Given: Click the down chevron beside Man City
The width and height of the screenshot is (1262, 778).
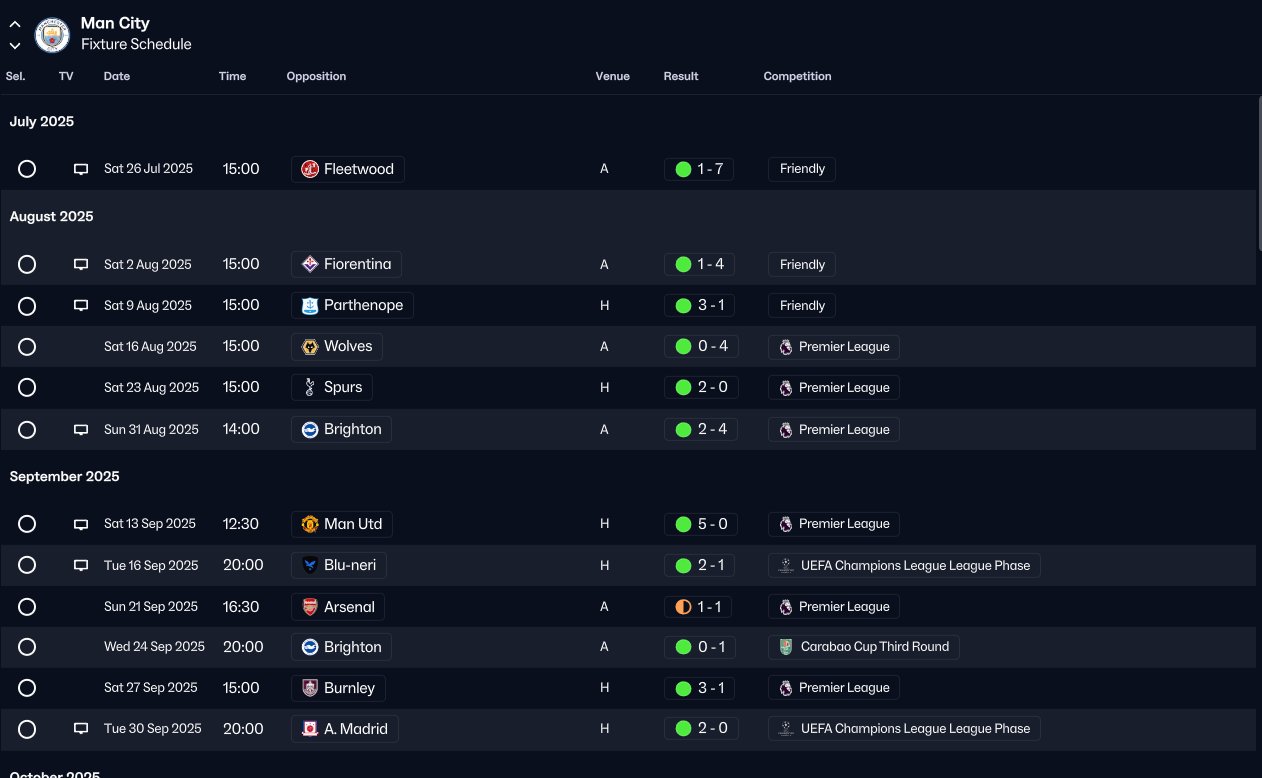Looking at the screenshot, I should click(x=15, y=45).
